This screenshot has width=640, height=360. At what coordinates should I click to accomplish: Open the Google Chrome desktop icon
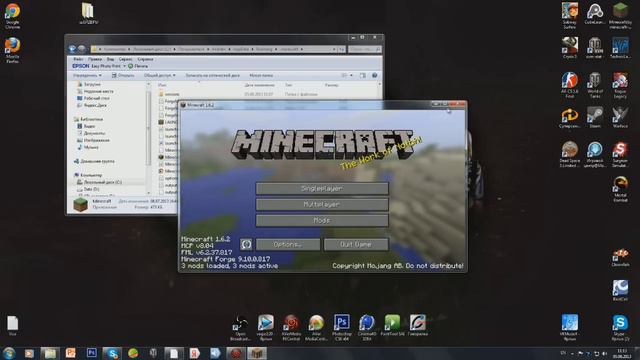12,16
